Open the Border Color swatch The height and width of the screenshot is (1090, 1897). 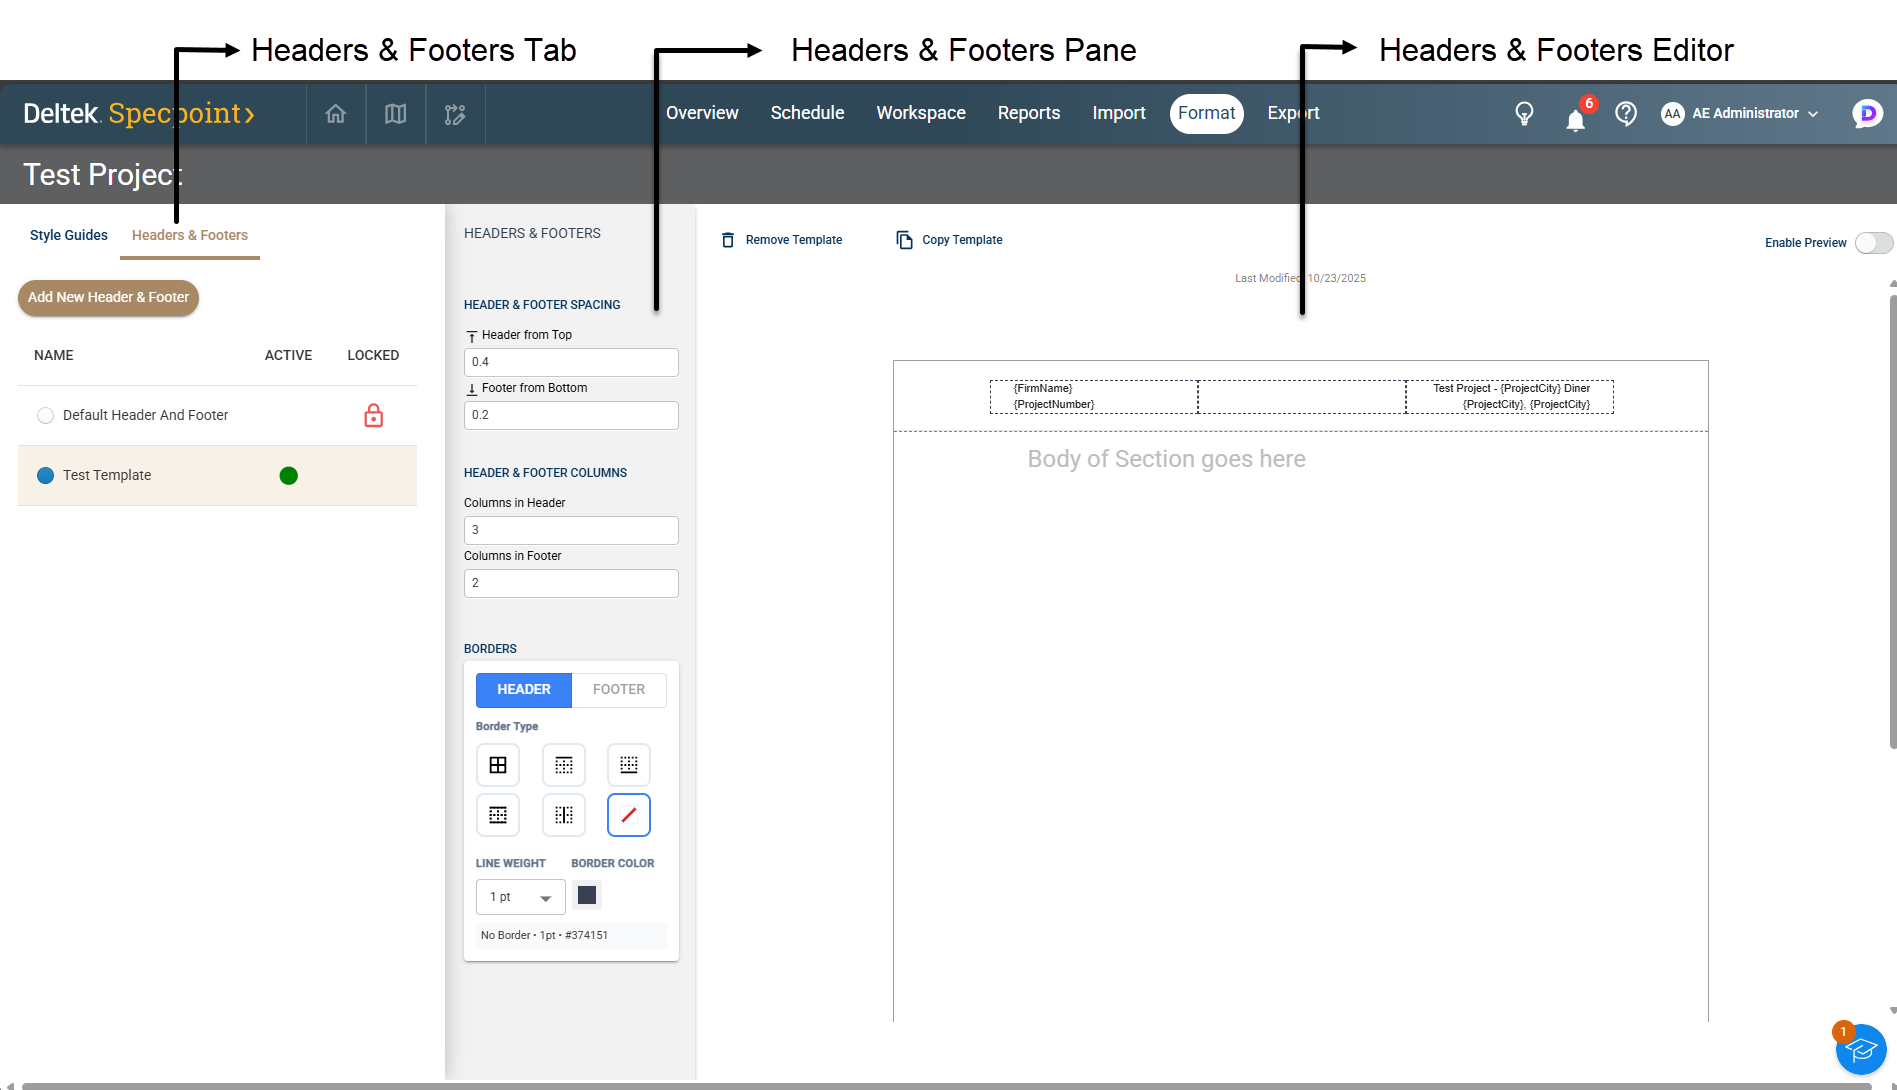(x=587, y=895)
